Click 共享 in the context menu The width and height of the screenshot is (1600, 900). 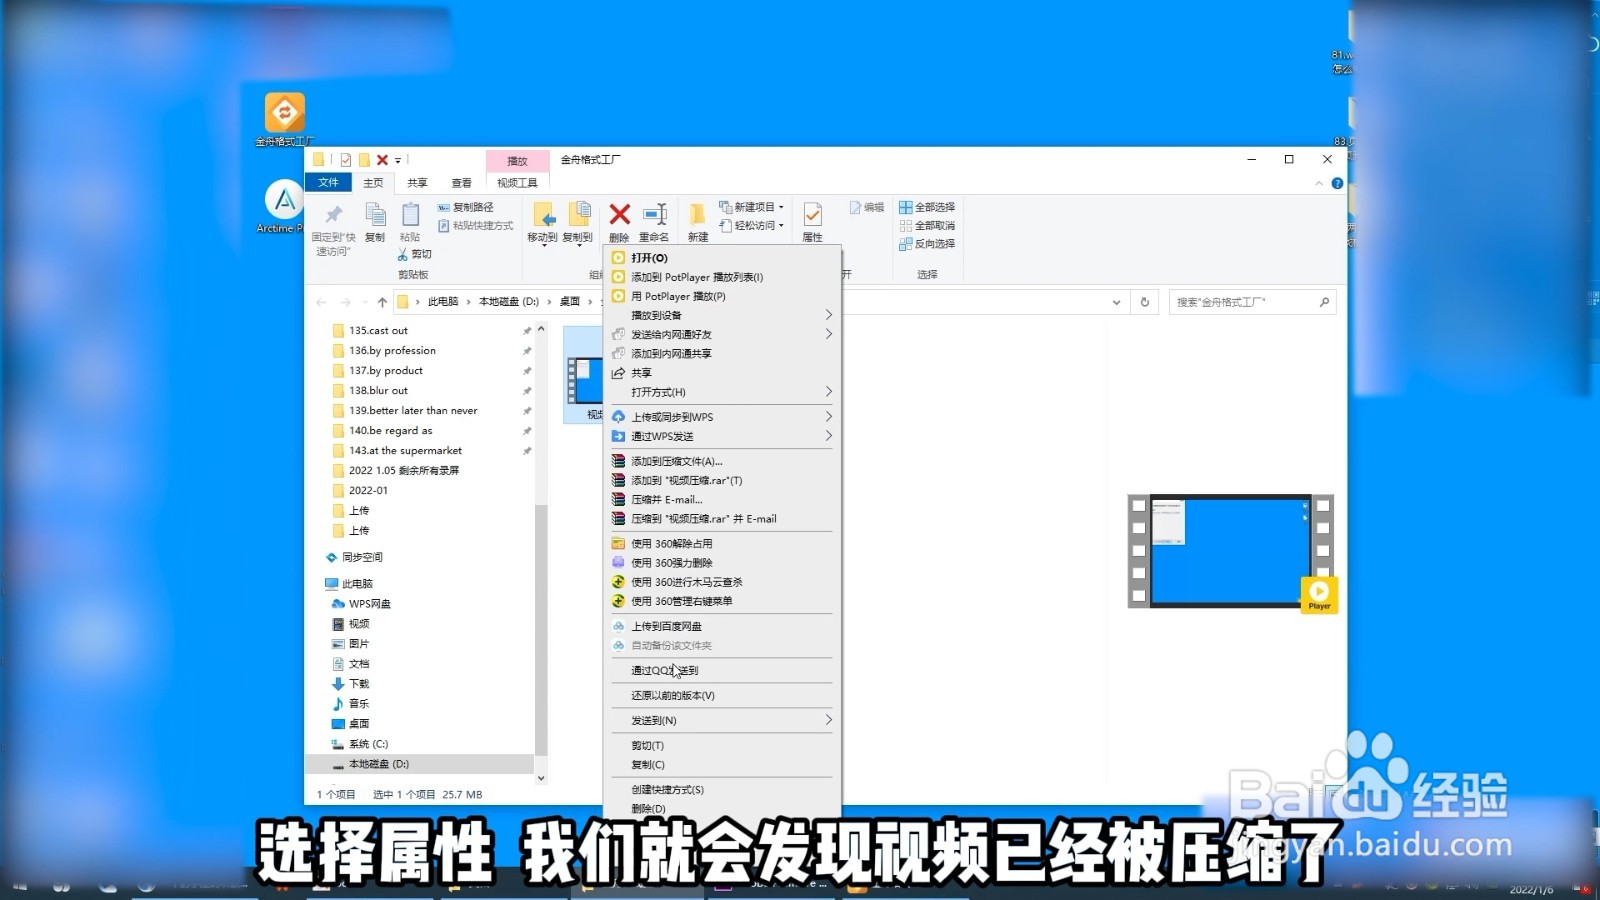pos(721,373)
